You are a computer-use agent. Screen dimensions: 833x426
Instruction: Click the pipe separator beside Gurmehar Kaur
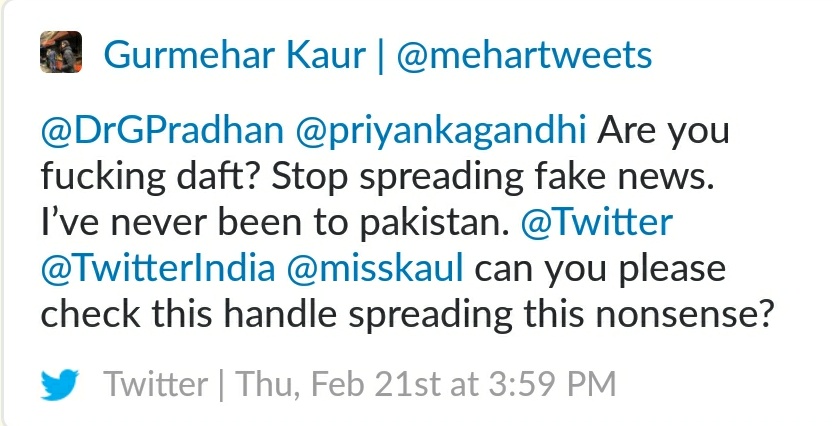(381, 56)
